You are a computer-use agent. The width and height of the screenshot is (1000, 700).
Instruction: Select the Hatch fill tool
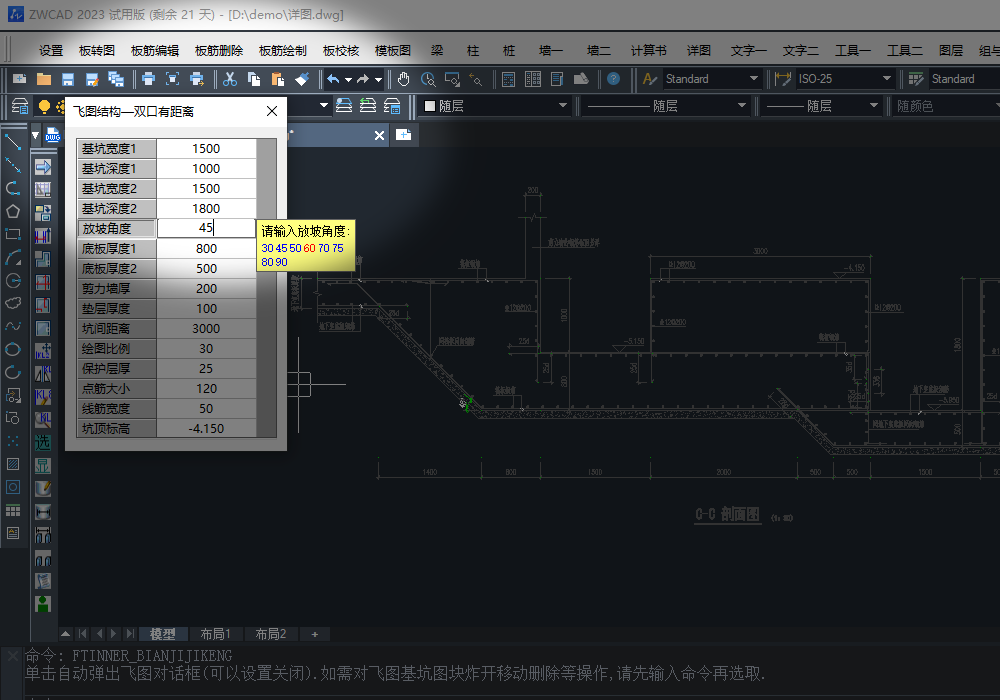click(x=13, y=463)
